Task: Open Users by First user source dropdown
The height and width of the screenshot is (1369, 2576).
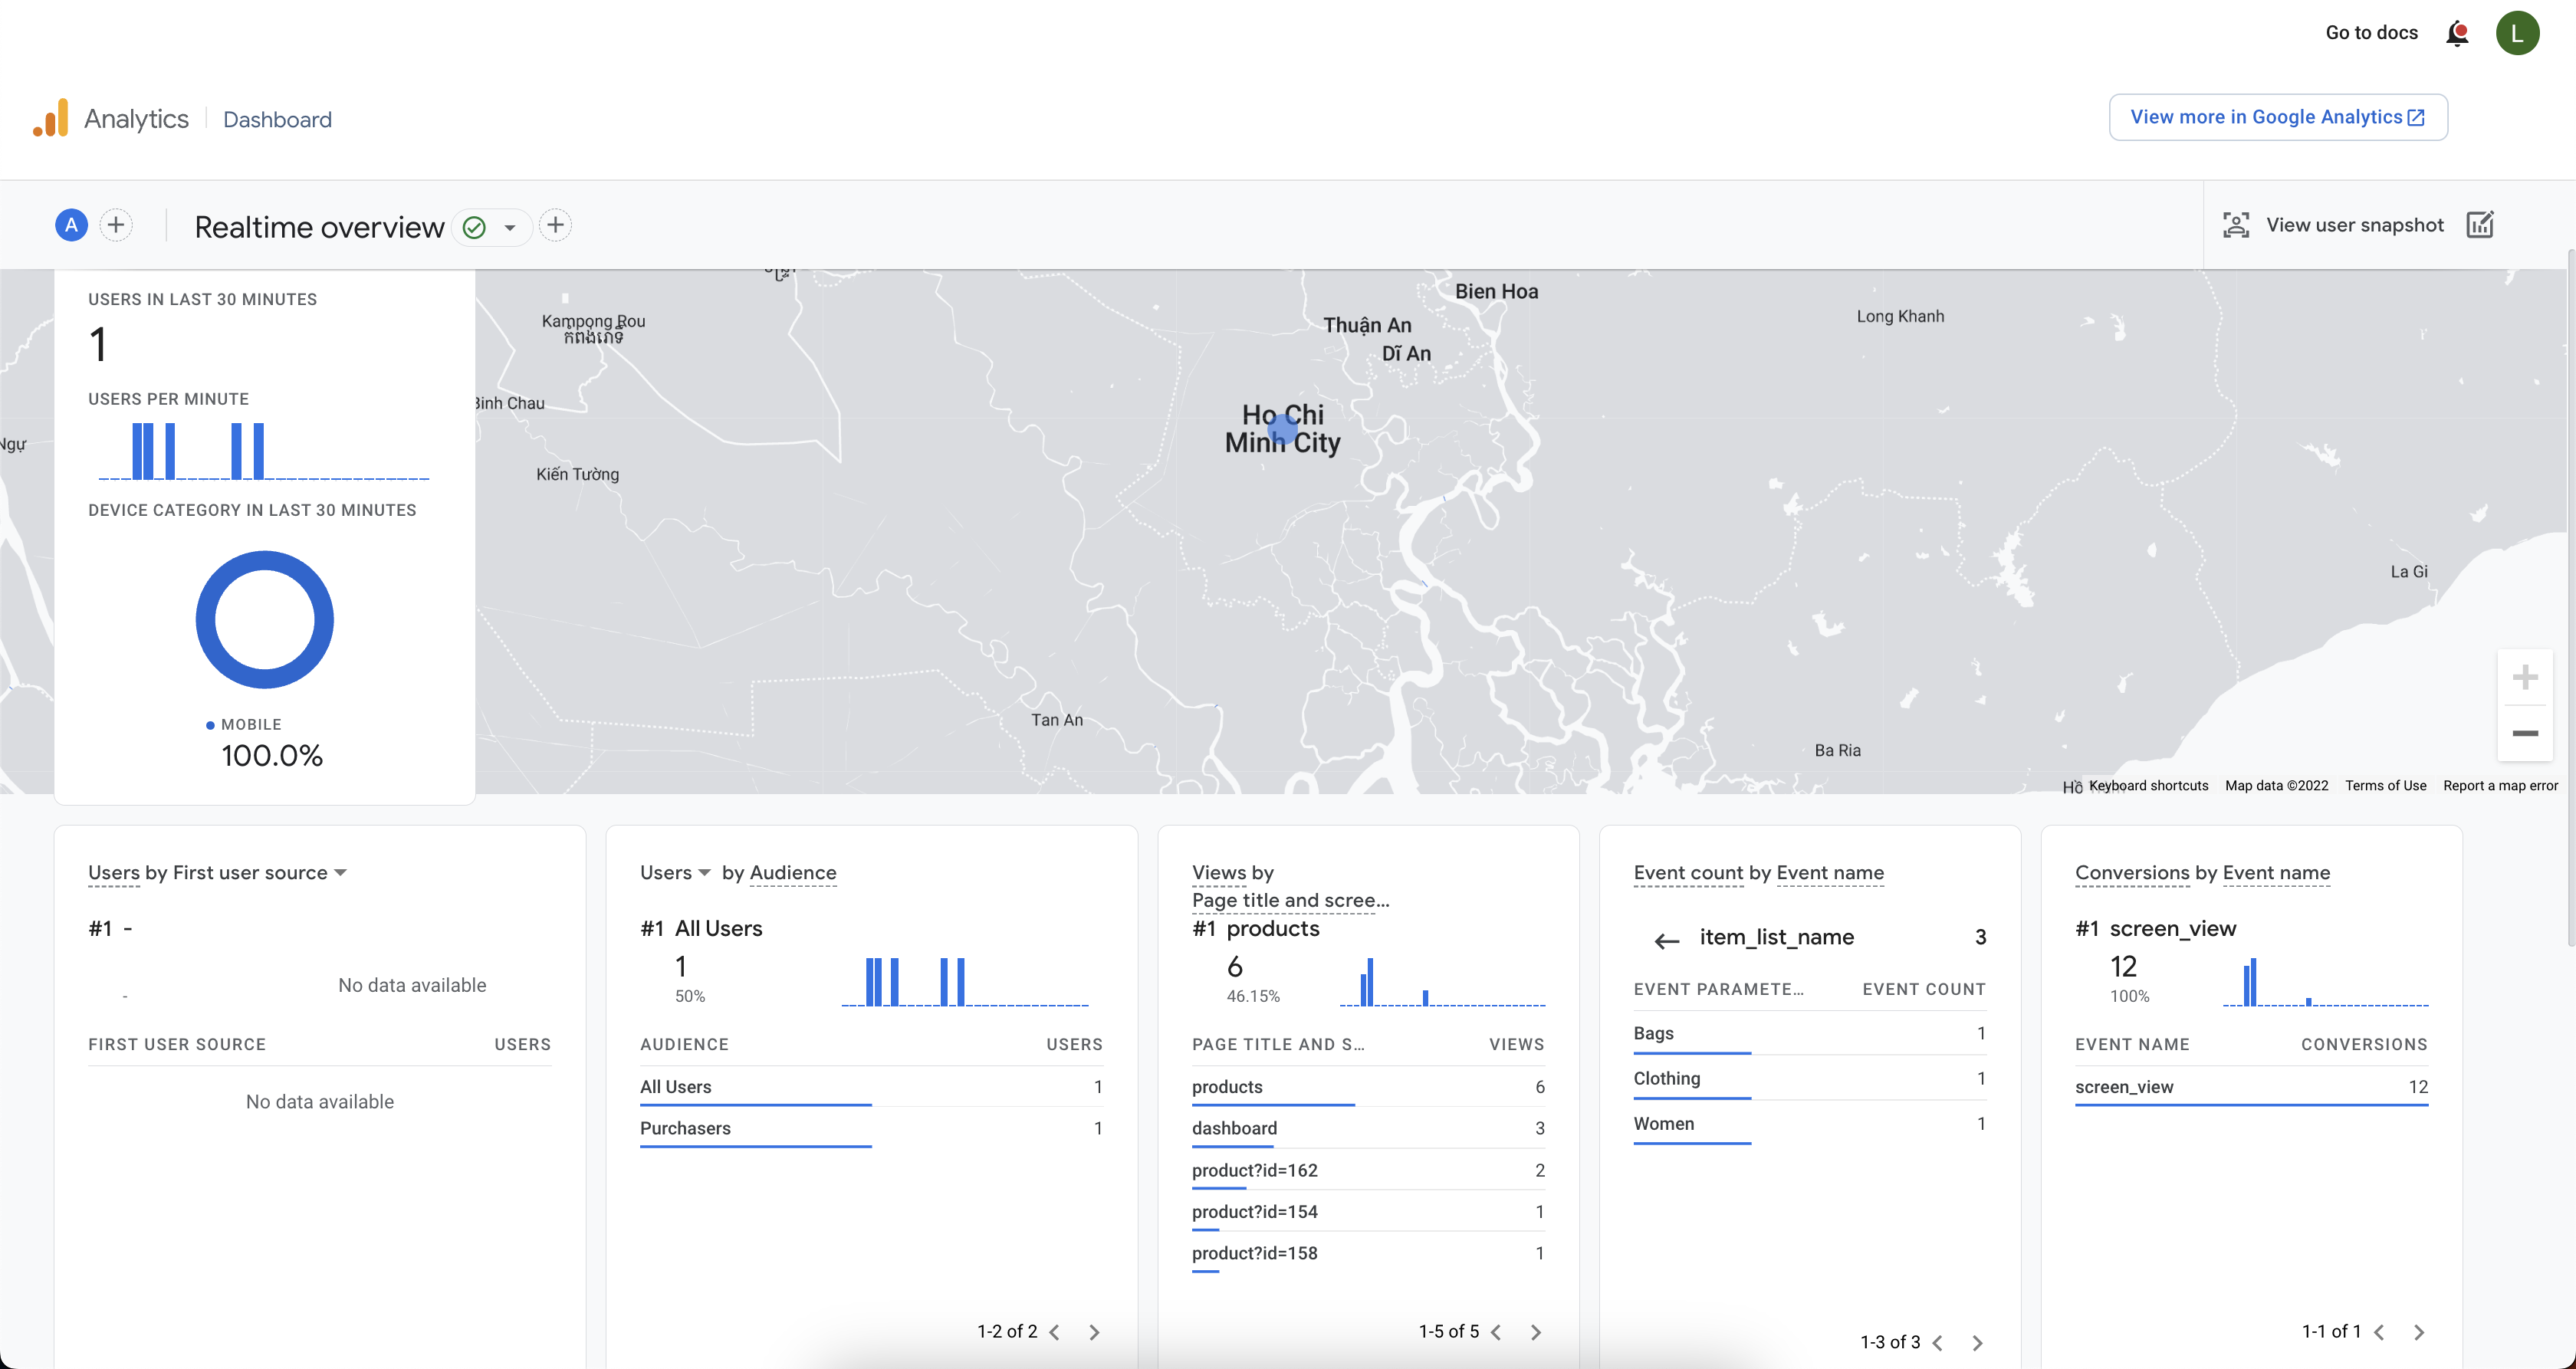Action: 340,873
